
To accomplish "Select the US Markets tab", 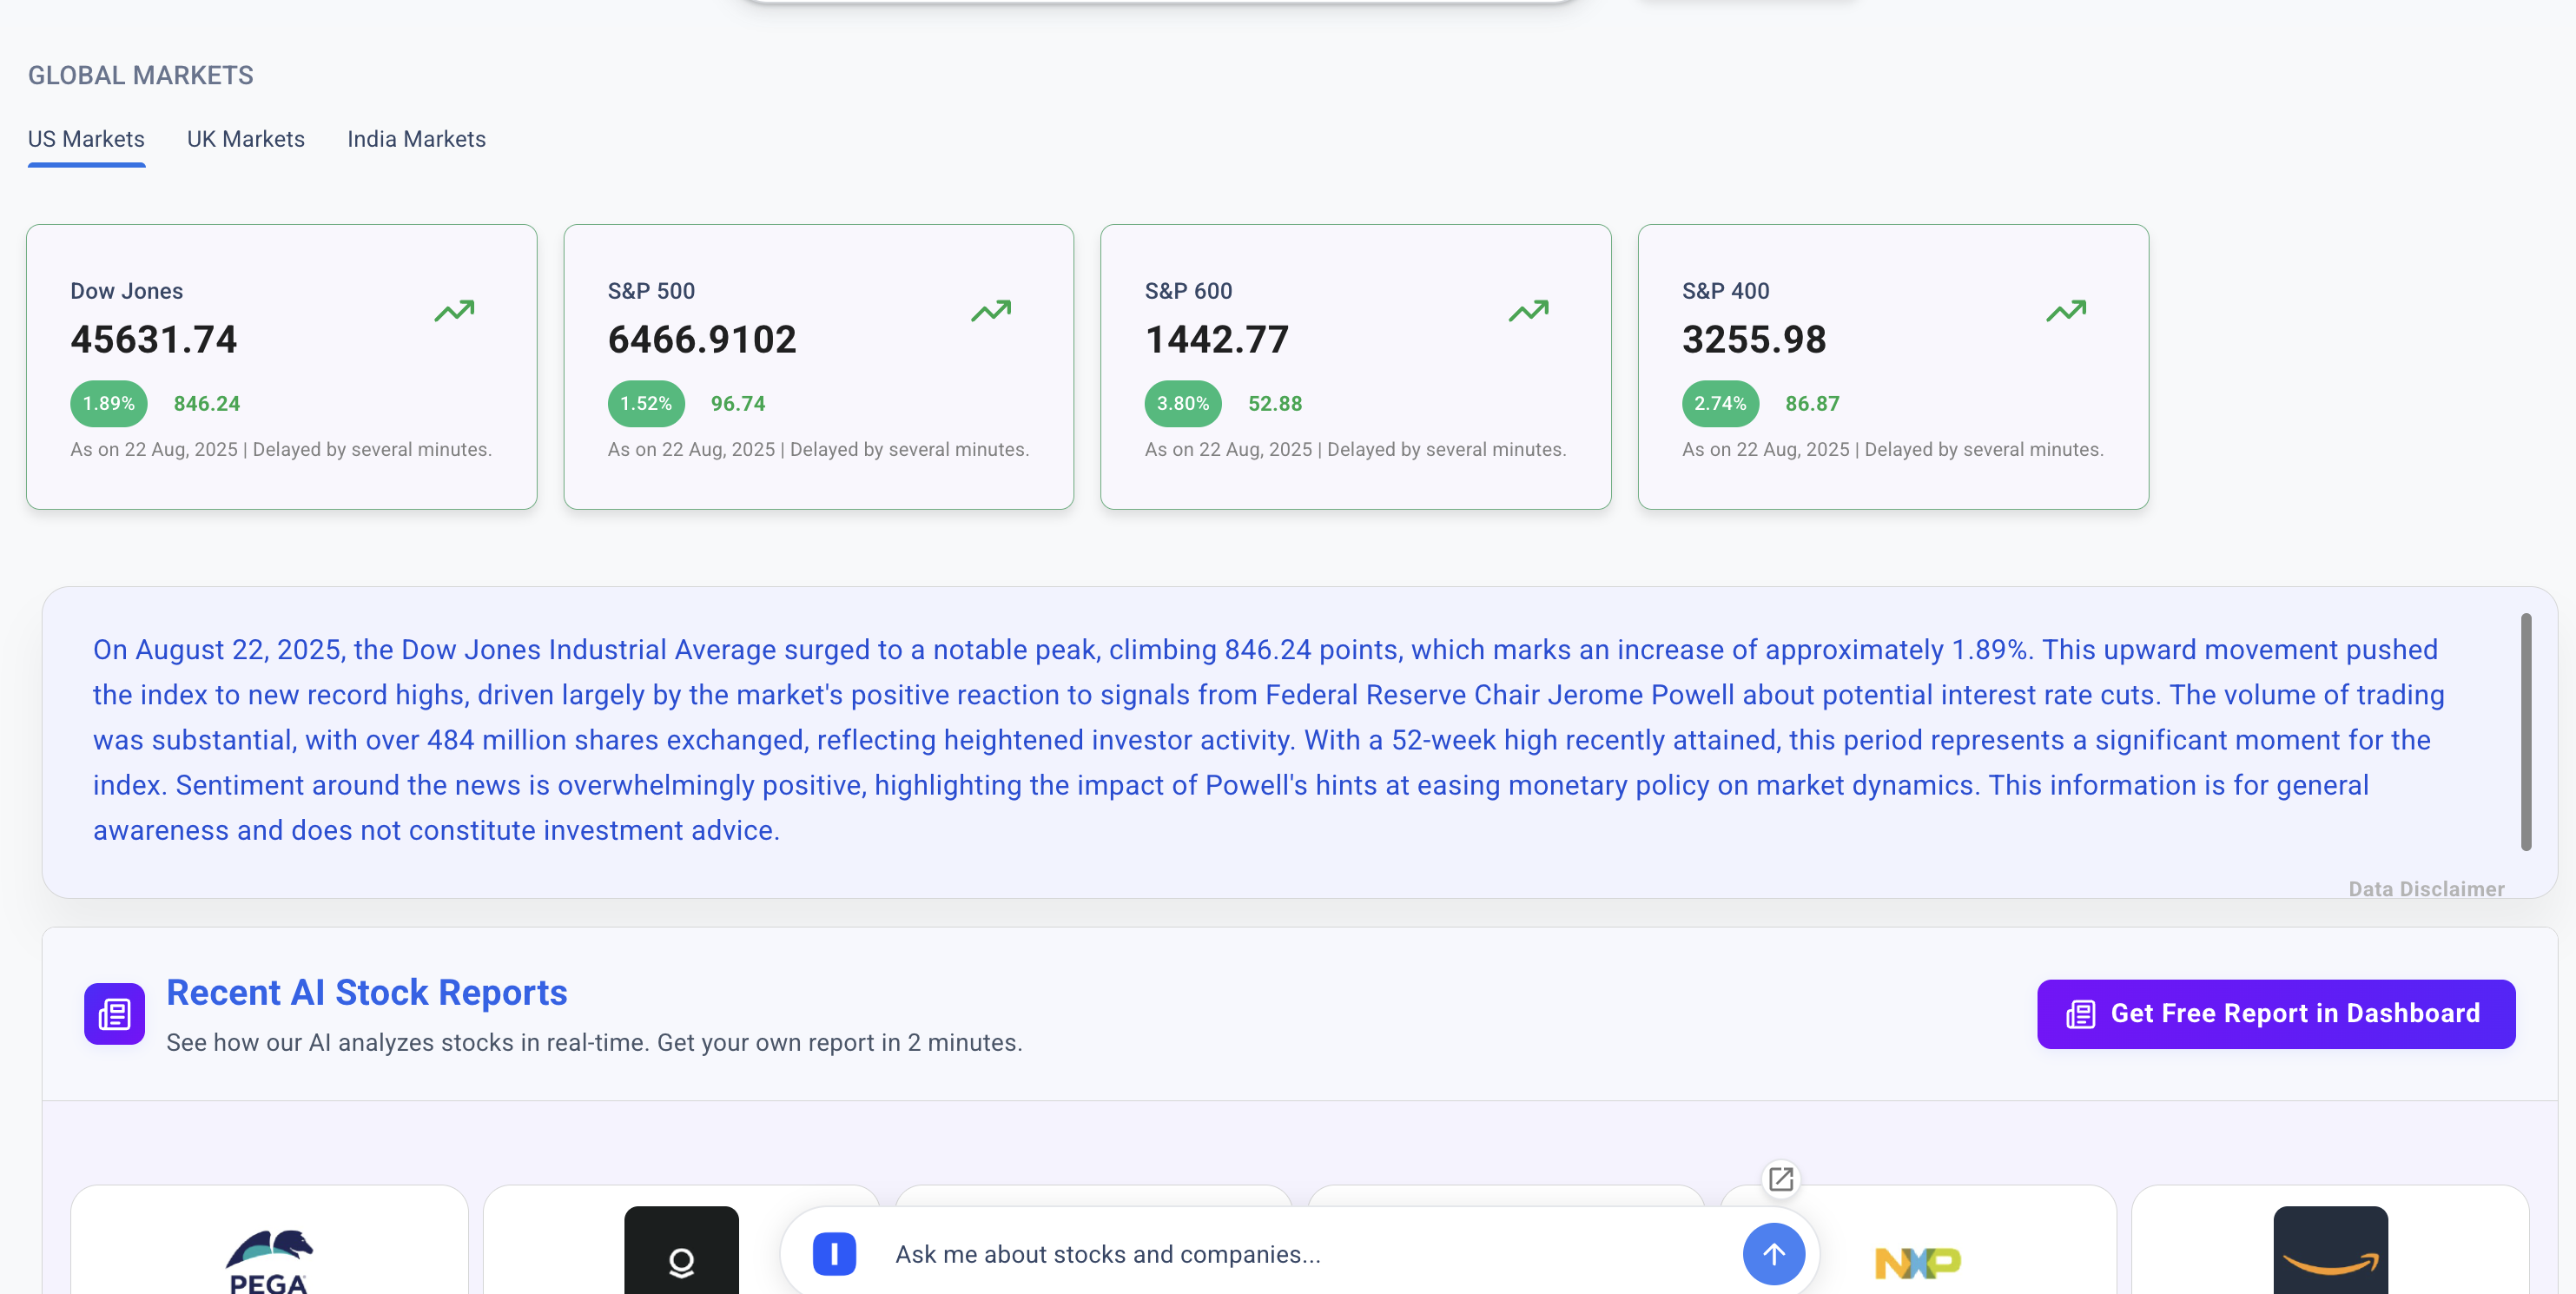I will click(x=85, y=139).
